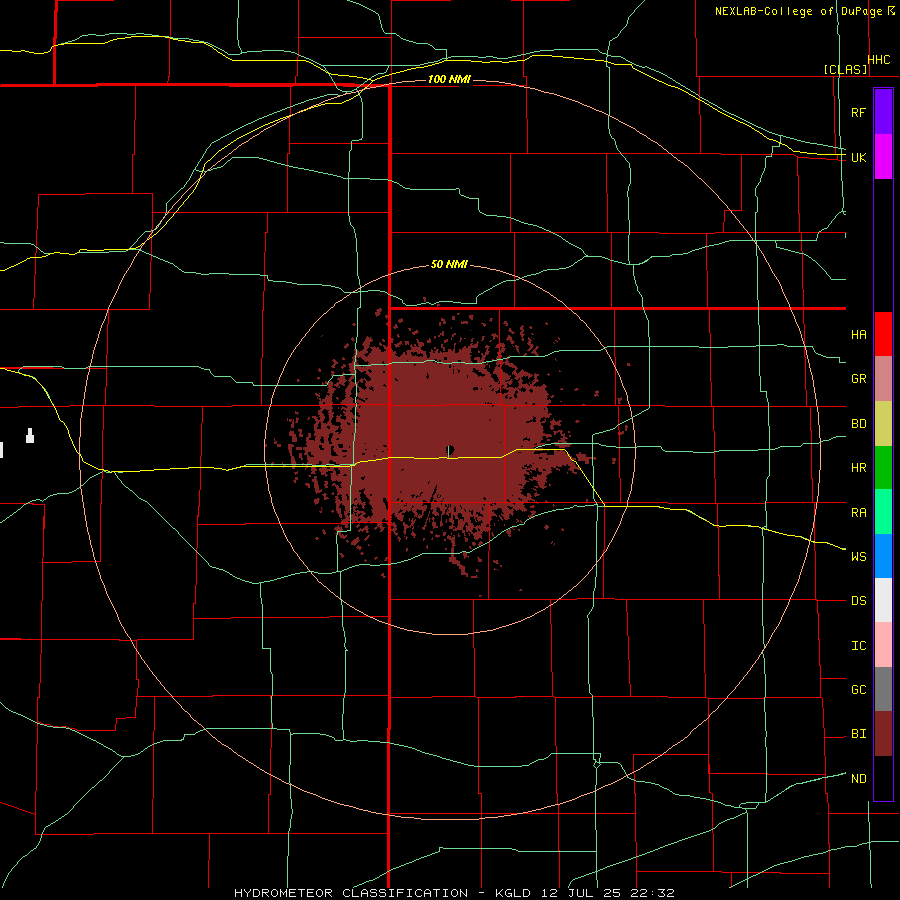Click the GR legend label
This screenshot has width=900, height=900.
858,379
